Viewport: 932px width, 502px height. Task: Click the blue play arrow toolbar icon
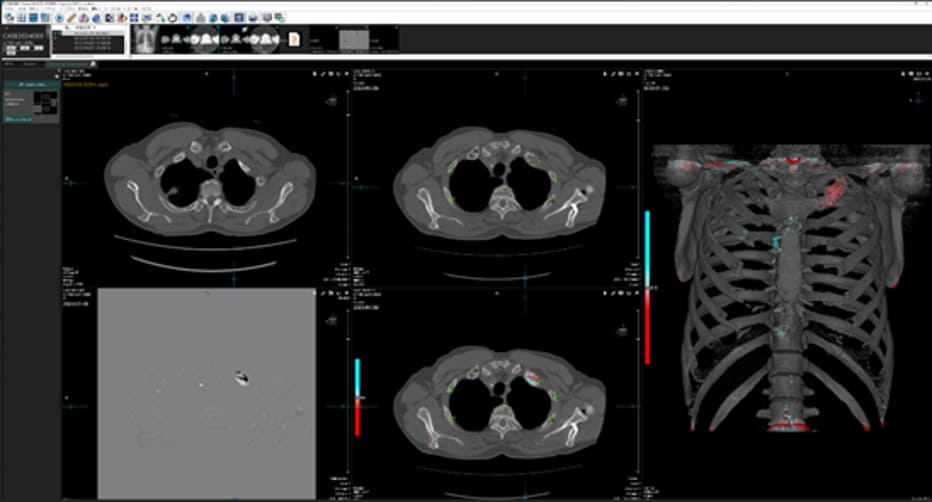click(59, 18)
